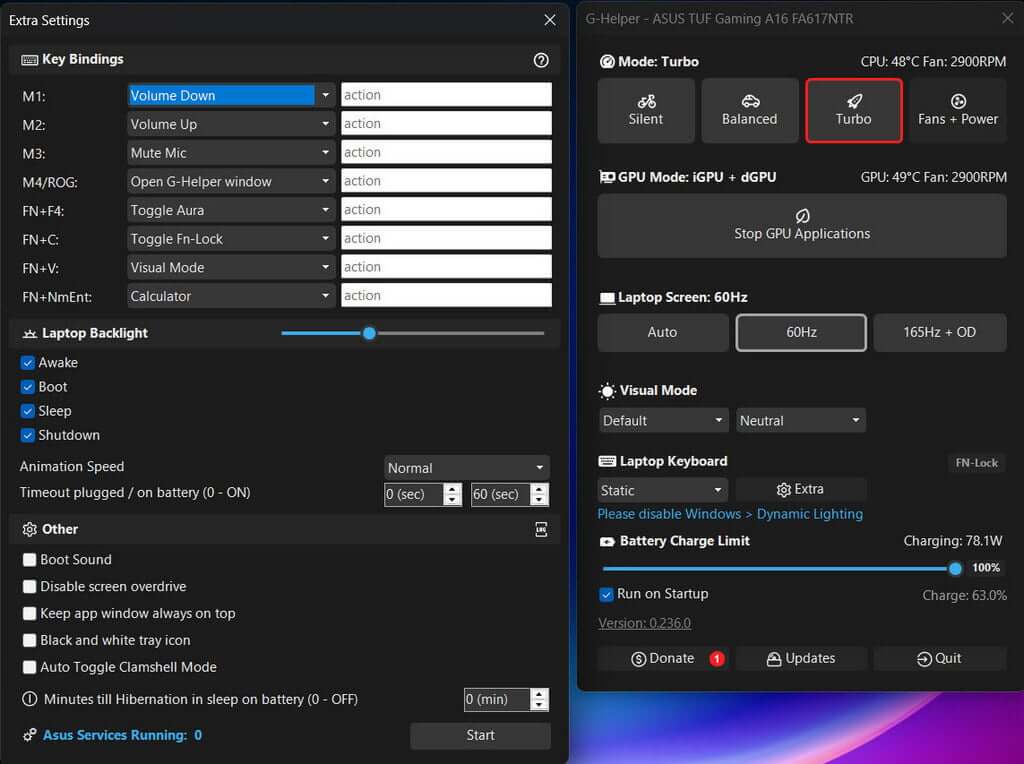Switch laptop screen to Auto
The height and width of the screenshot is (764, 1024).
[x=662, y=332]
